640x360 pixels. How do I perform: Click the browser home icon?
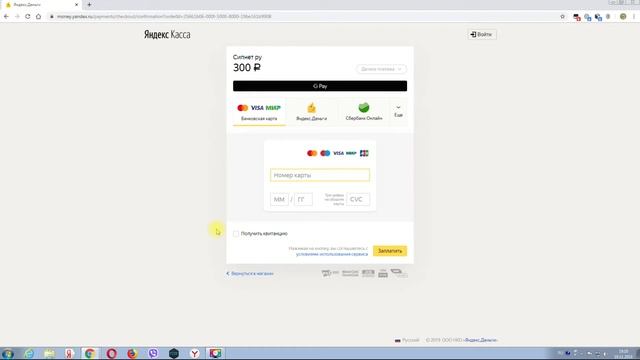(38, 16)
